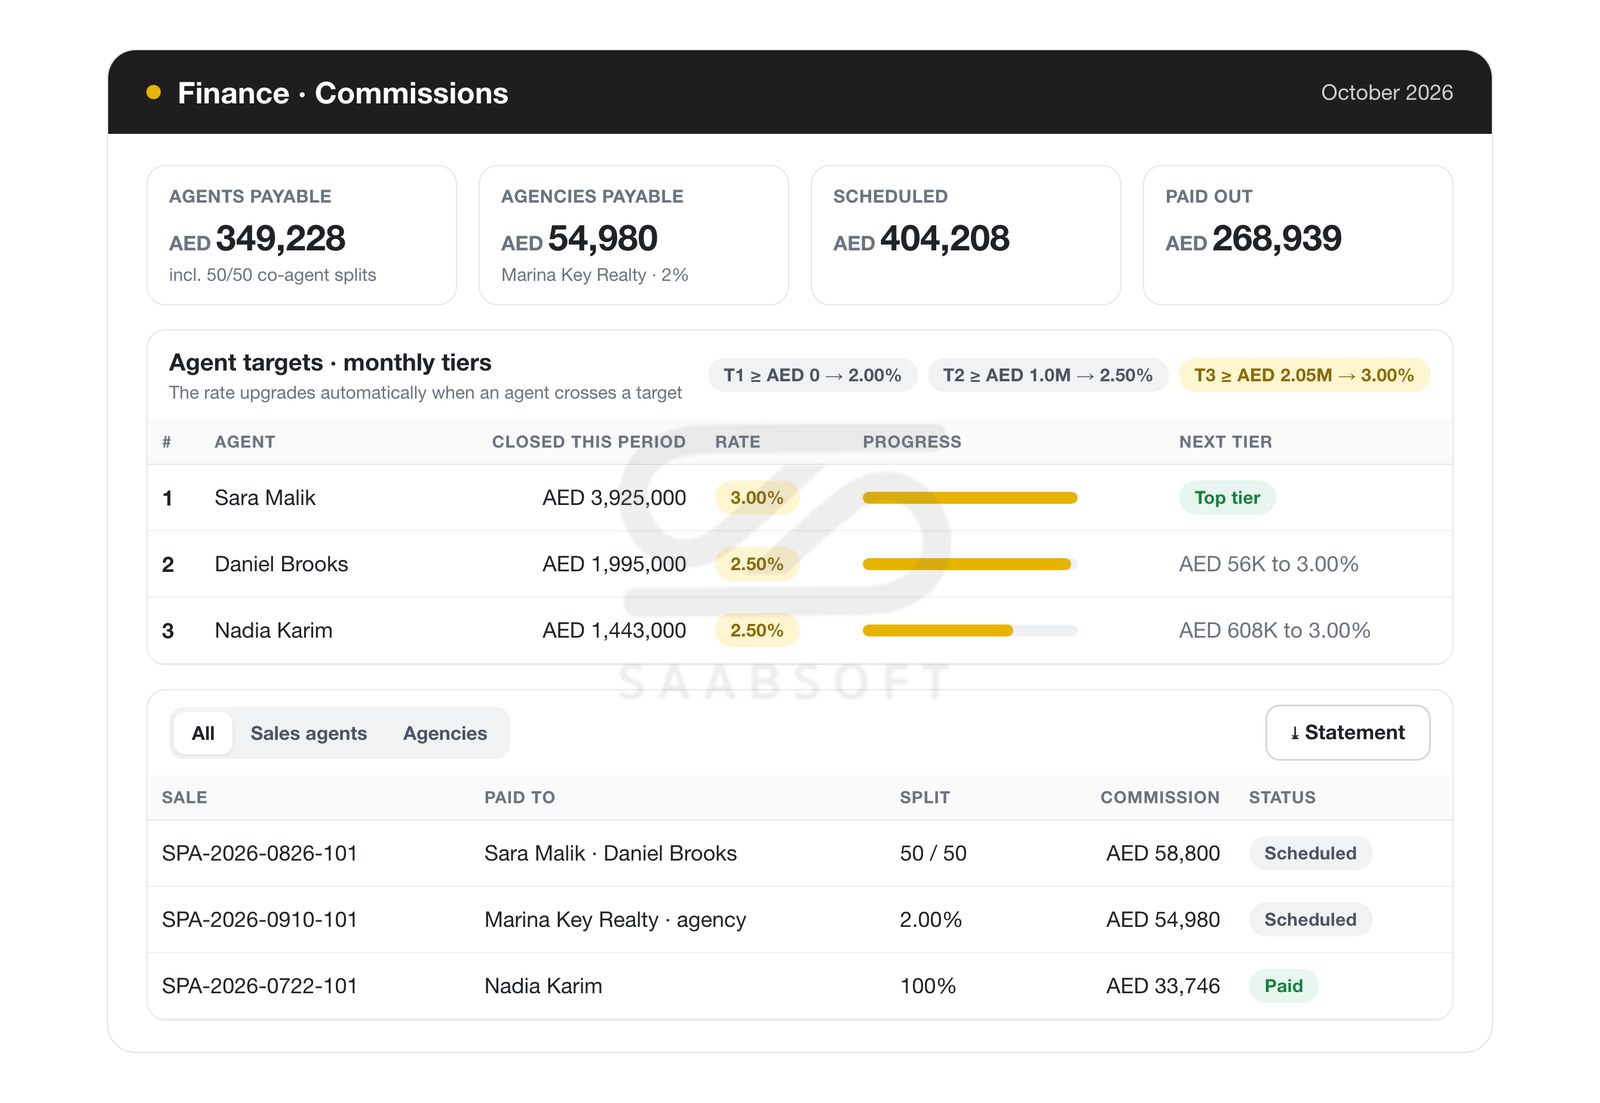Click the AED 608K to 3.00% text

(1274, 631)
